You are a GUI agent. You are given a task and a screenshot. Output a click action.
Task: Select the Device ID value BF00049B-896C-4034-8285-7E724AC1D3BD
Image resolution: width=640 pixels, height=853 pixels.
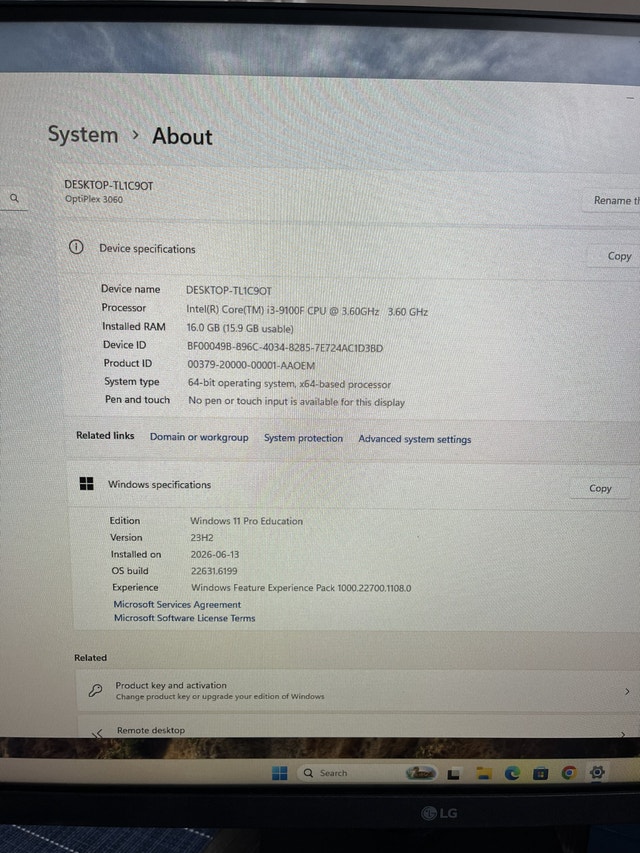pos(285,347)
